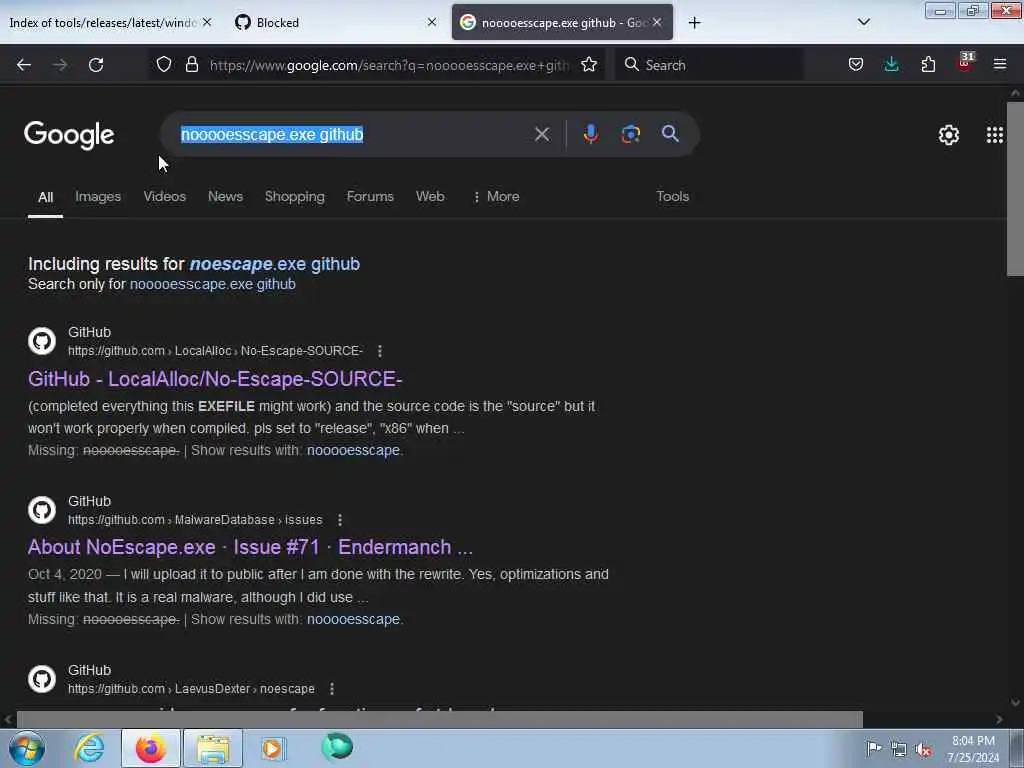Open the Action Center flag icon
The image size is (1024, 768).
pos(874,748)
